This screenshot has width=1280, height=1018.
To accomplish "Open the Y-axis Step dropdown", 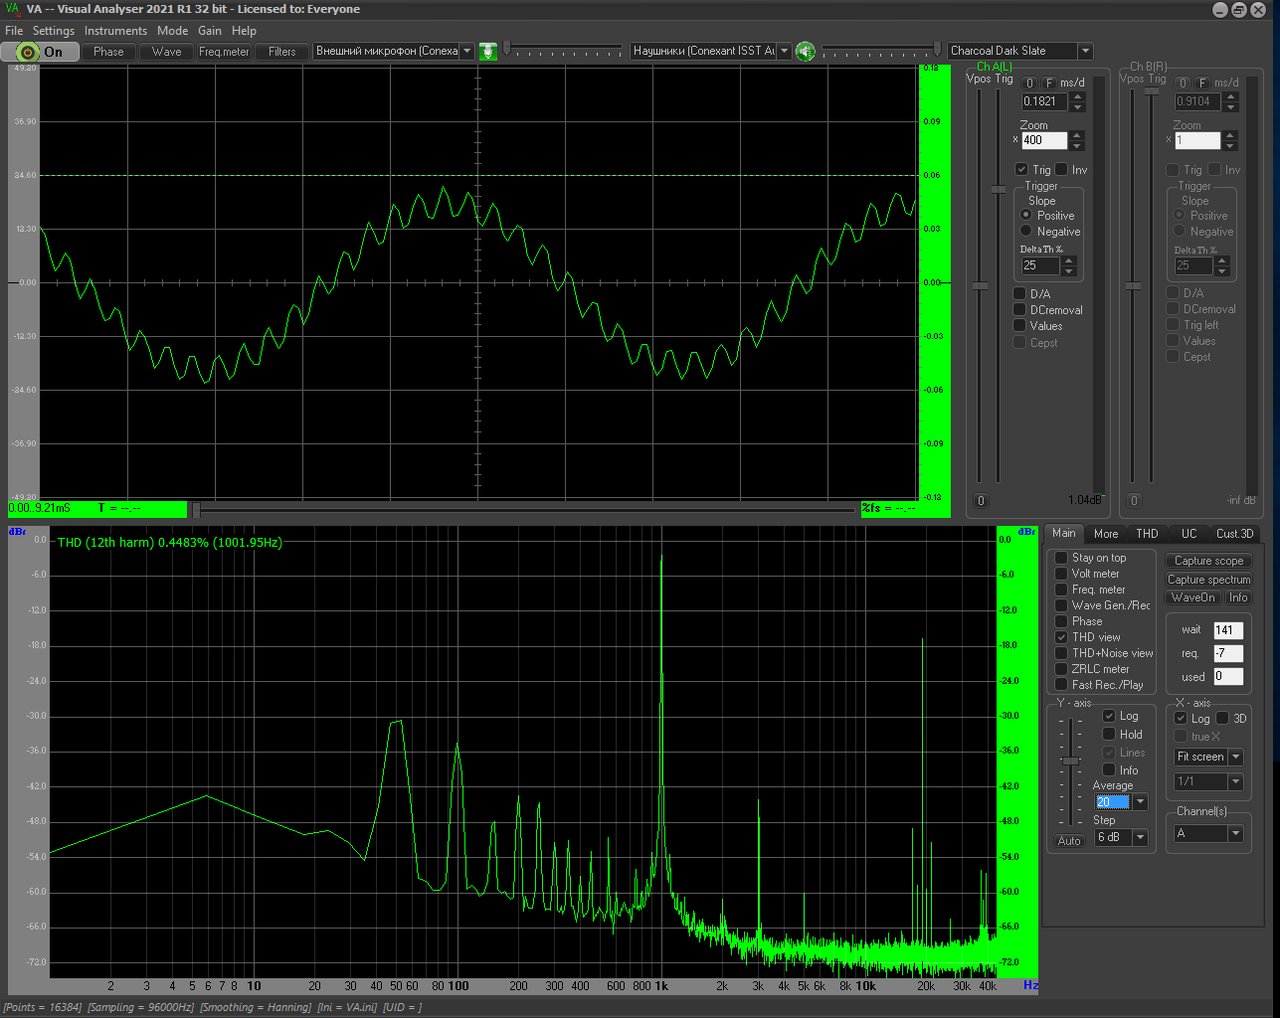I will click(x=1140, y=837).
